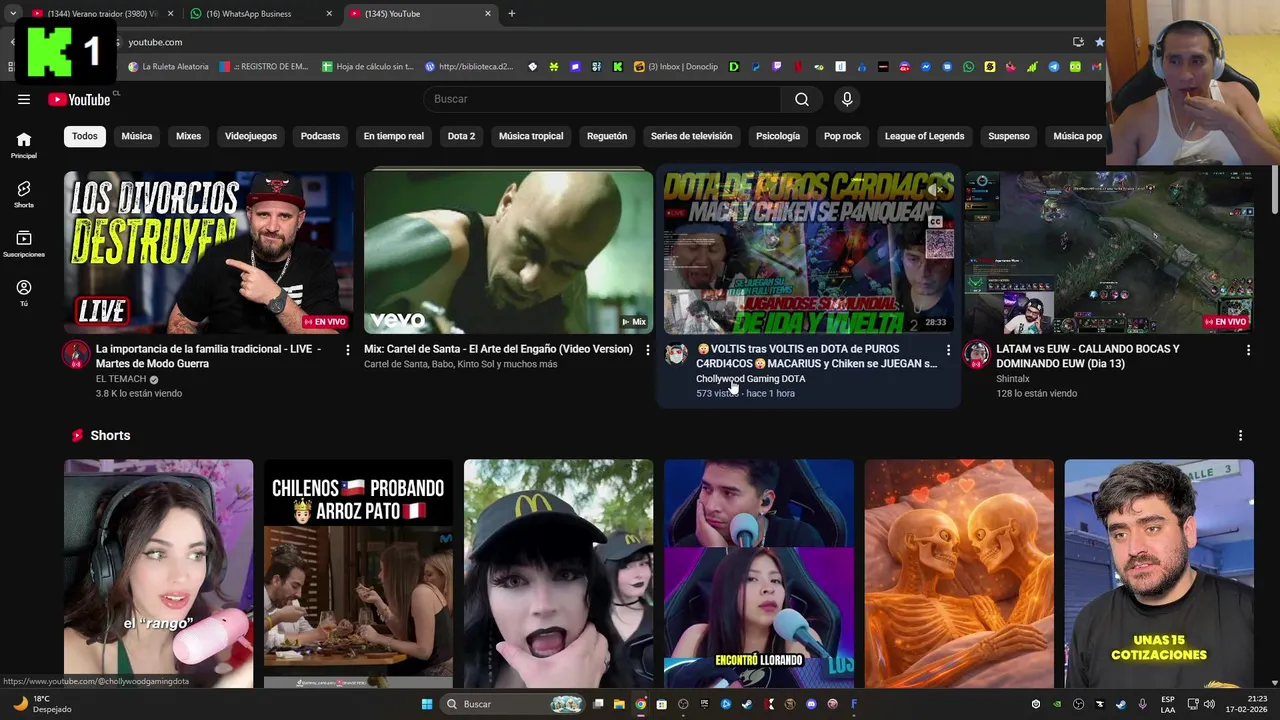Open options for Cartel de Santa mix
Viewport: 1280px width, 720px height.
click(x=648, y=350)
